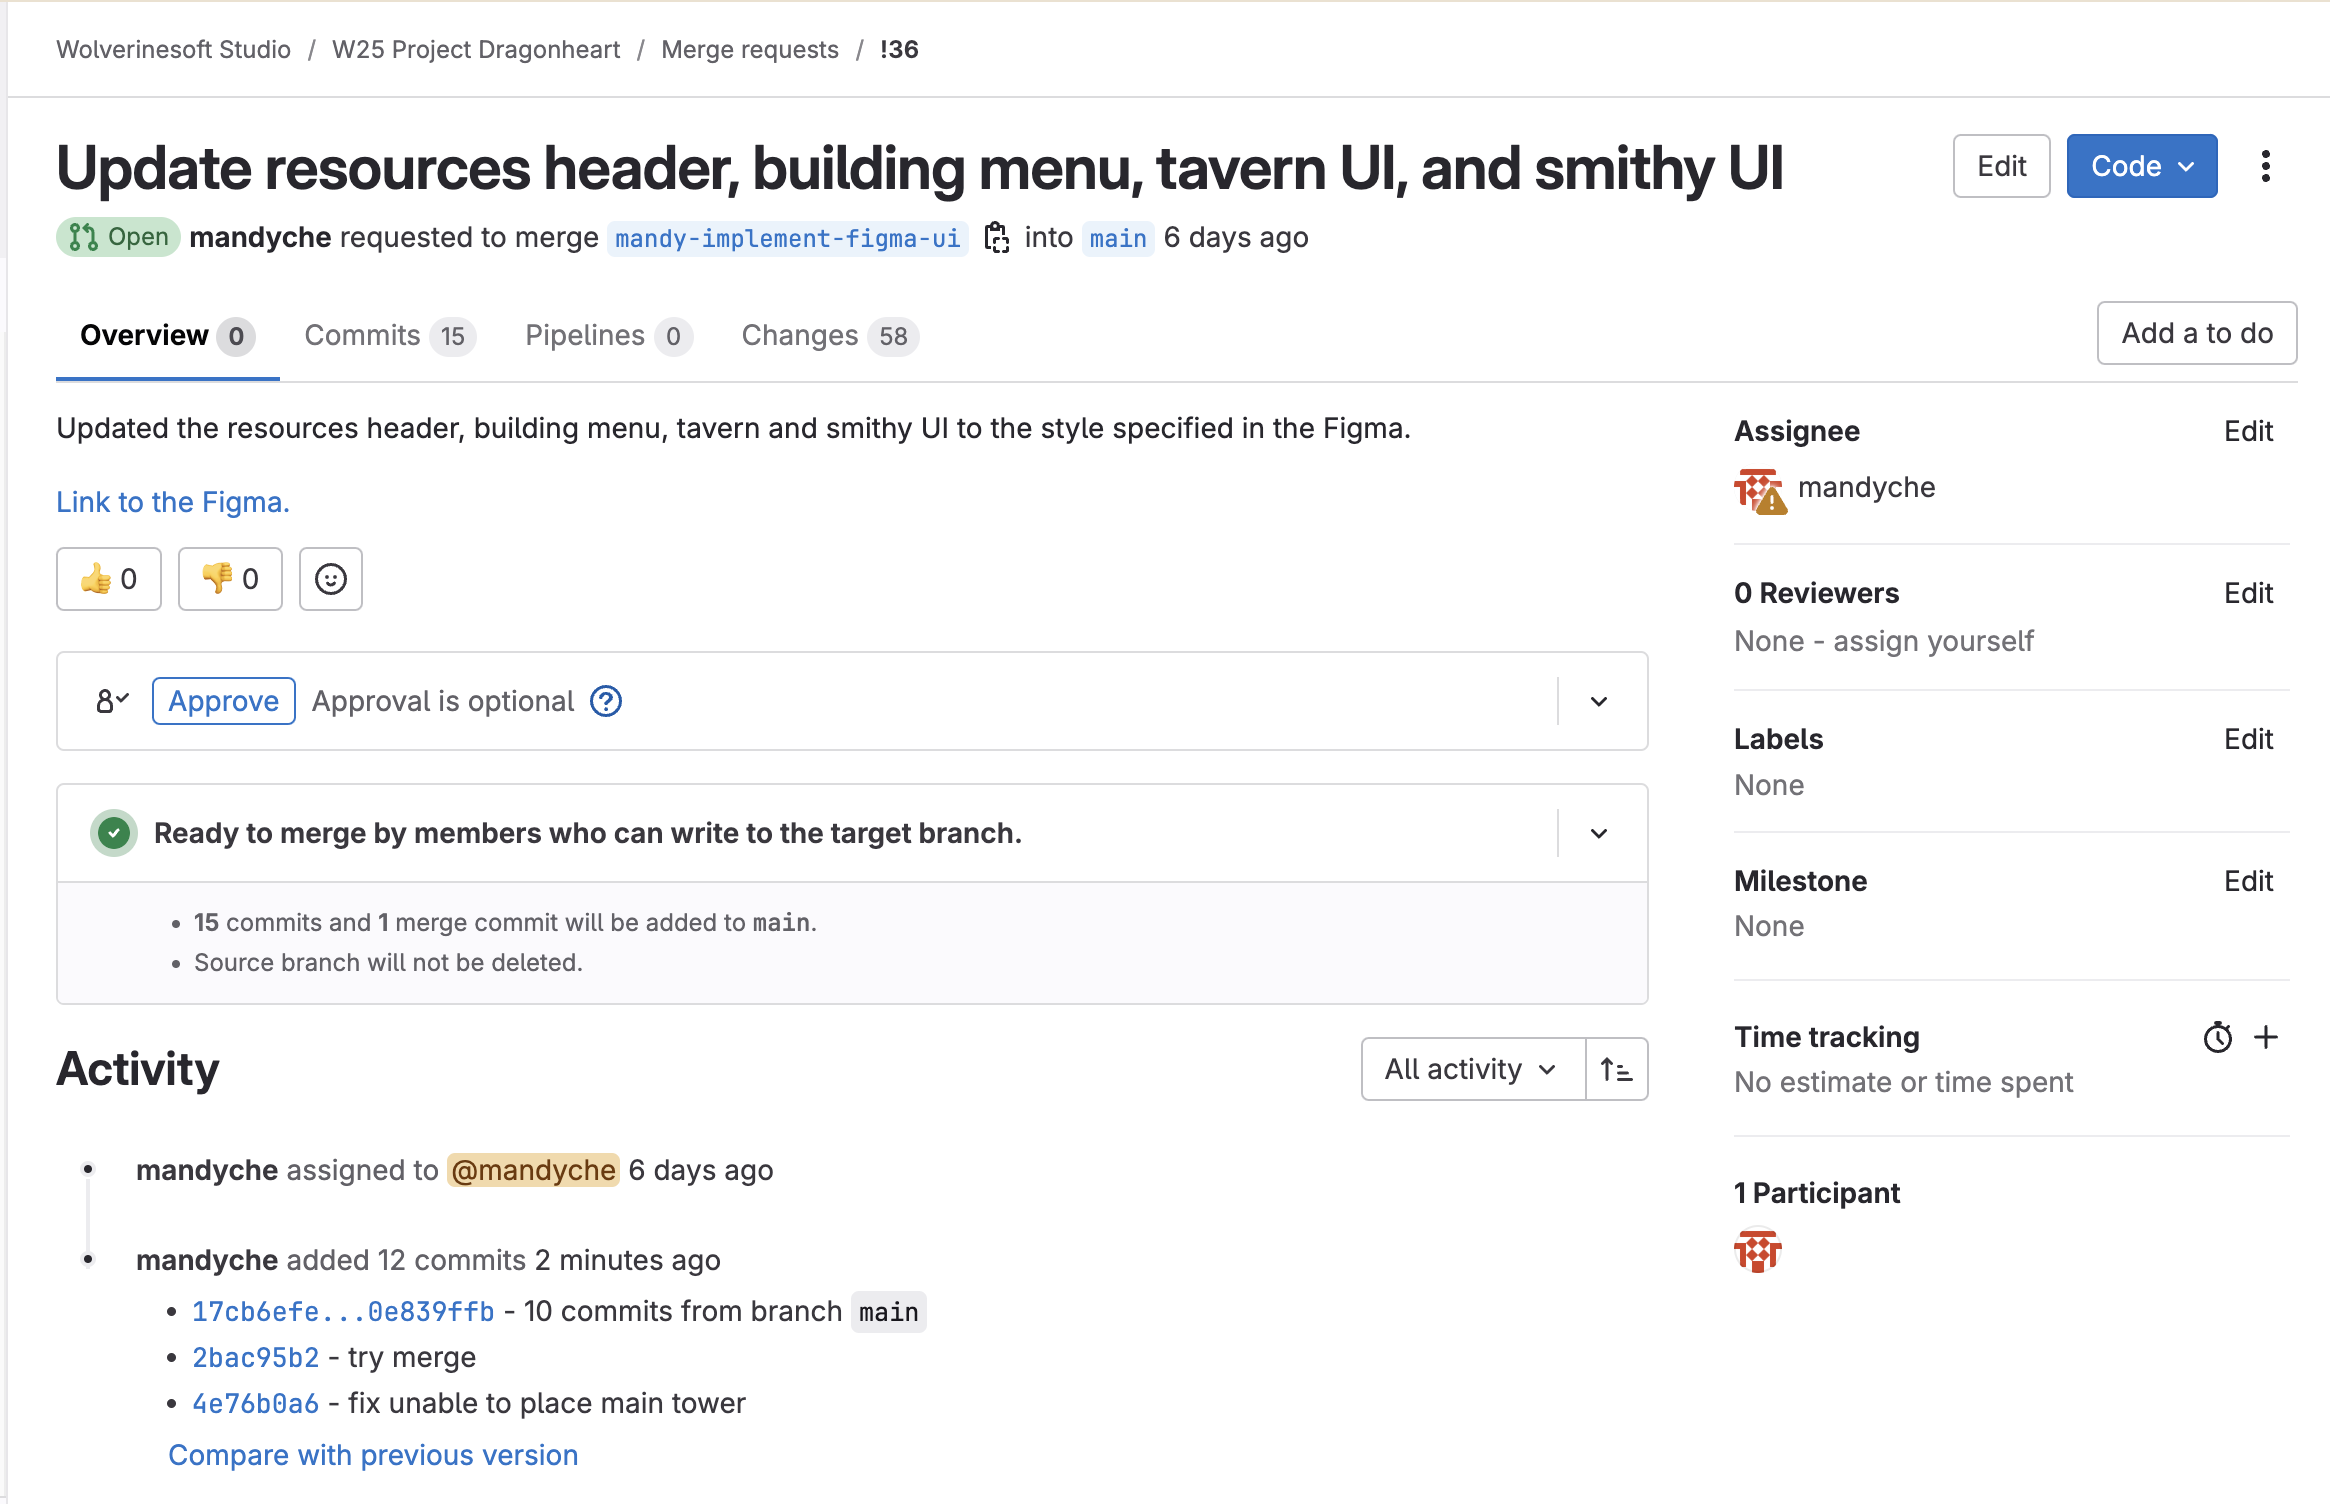Screen dimensions: 2330x1504
Task: Click the approval rules person icon
Action: point(112,701)
